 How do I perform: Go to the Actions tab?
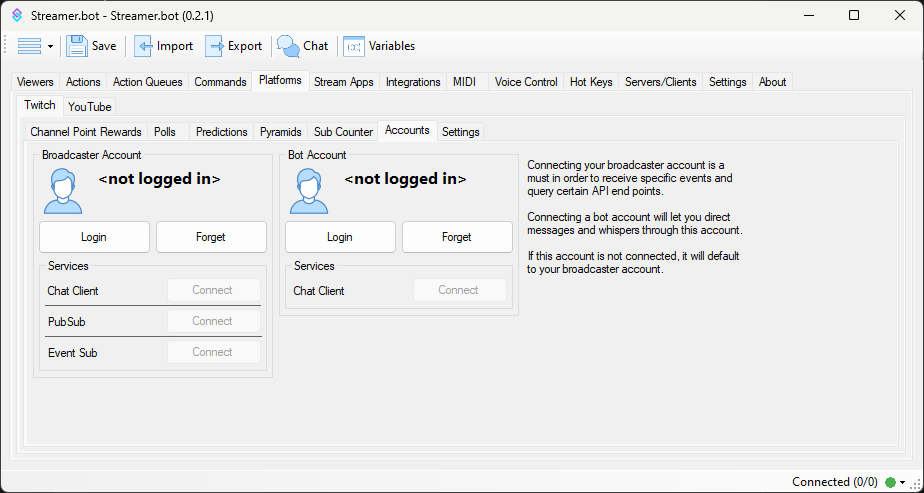(x=83, y=82)
